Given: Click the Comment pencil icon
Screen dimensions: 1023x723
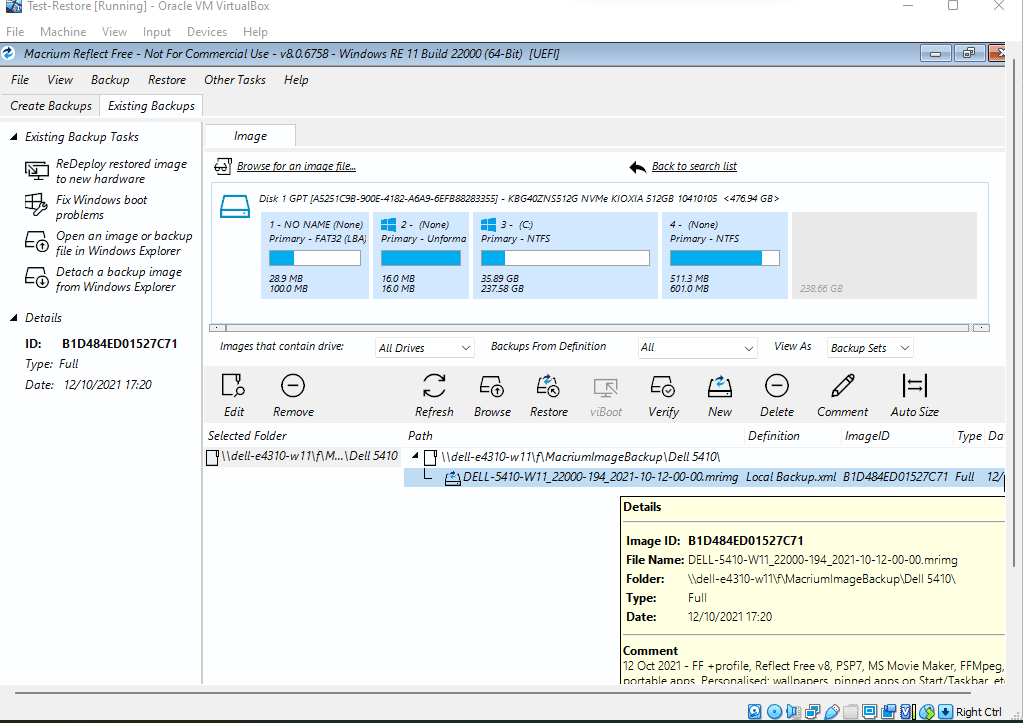Looking at the screenshot, I should pos(842,386).
